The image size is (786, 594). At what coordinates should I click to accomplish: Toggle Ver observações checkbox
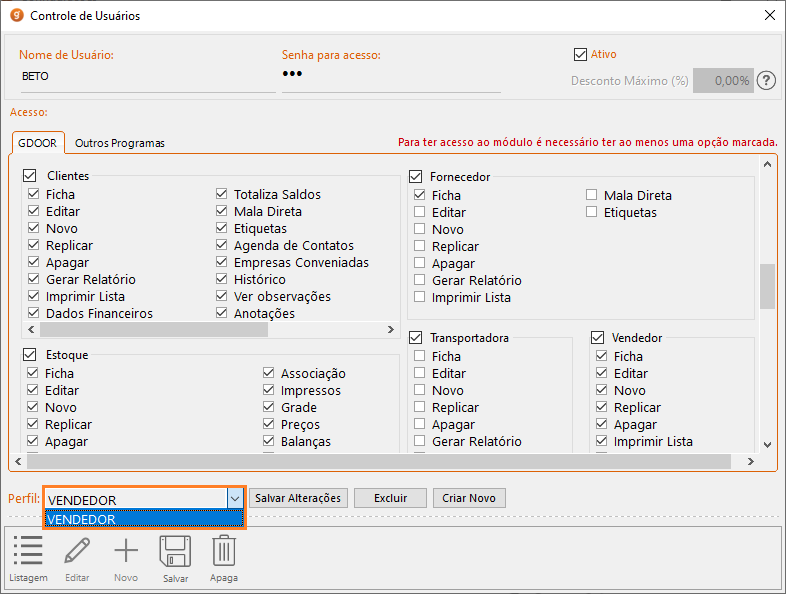coord(222,296)
